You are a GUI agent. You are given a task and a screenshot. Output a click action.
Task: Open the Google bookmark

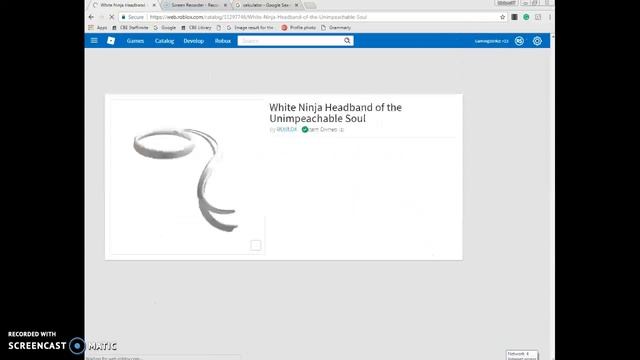(x=165, y=28)
